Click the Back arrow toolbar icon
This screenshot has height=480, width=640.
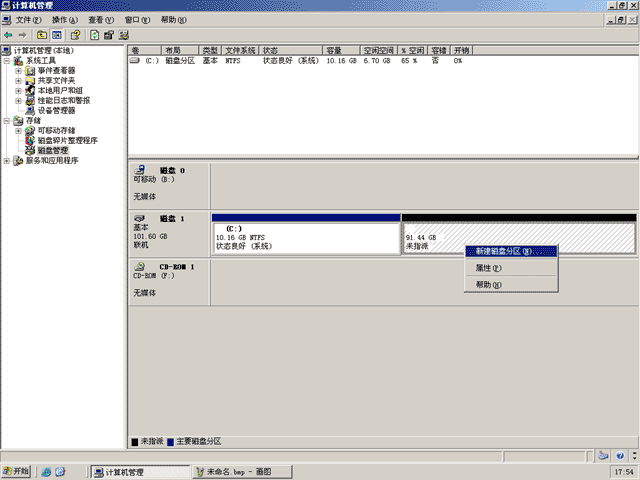8,35
